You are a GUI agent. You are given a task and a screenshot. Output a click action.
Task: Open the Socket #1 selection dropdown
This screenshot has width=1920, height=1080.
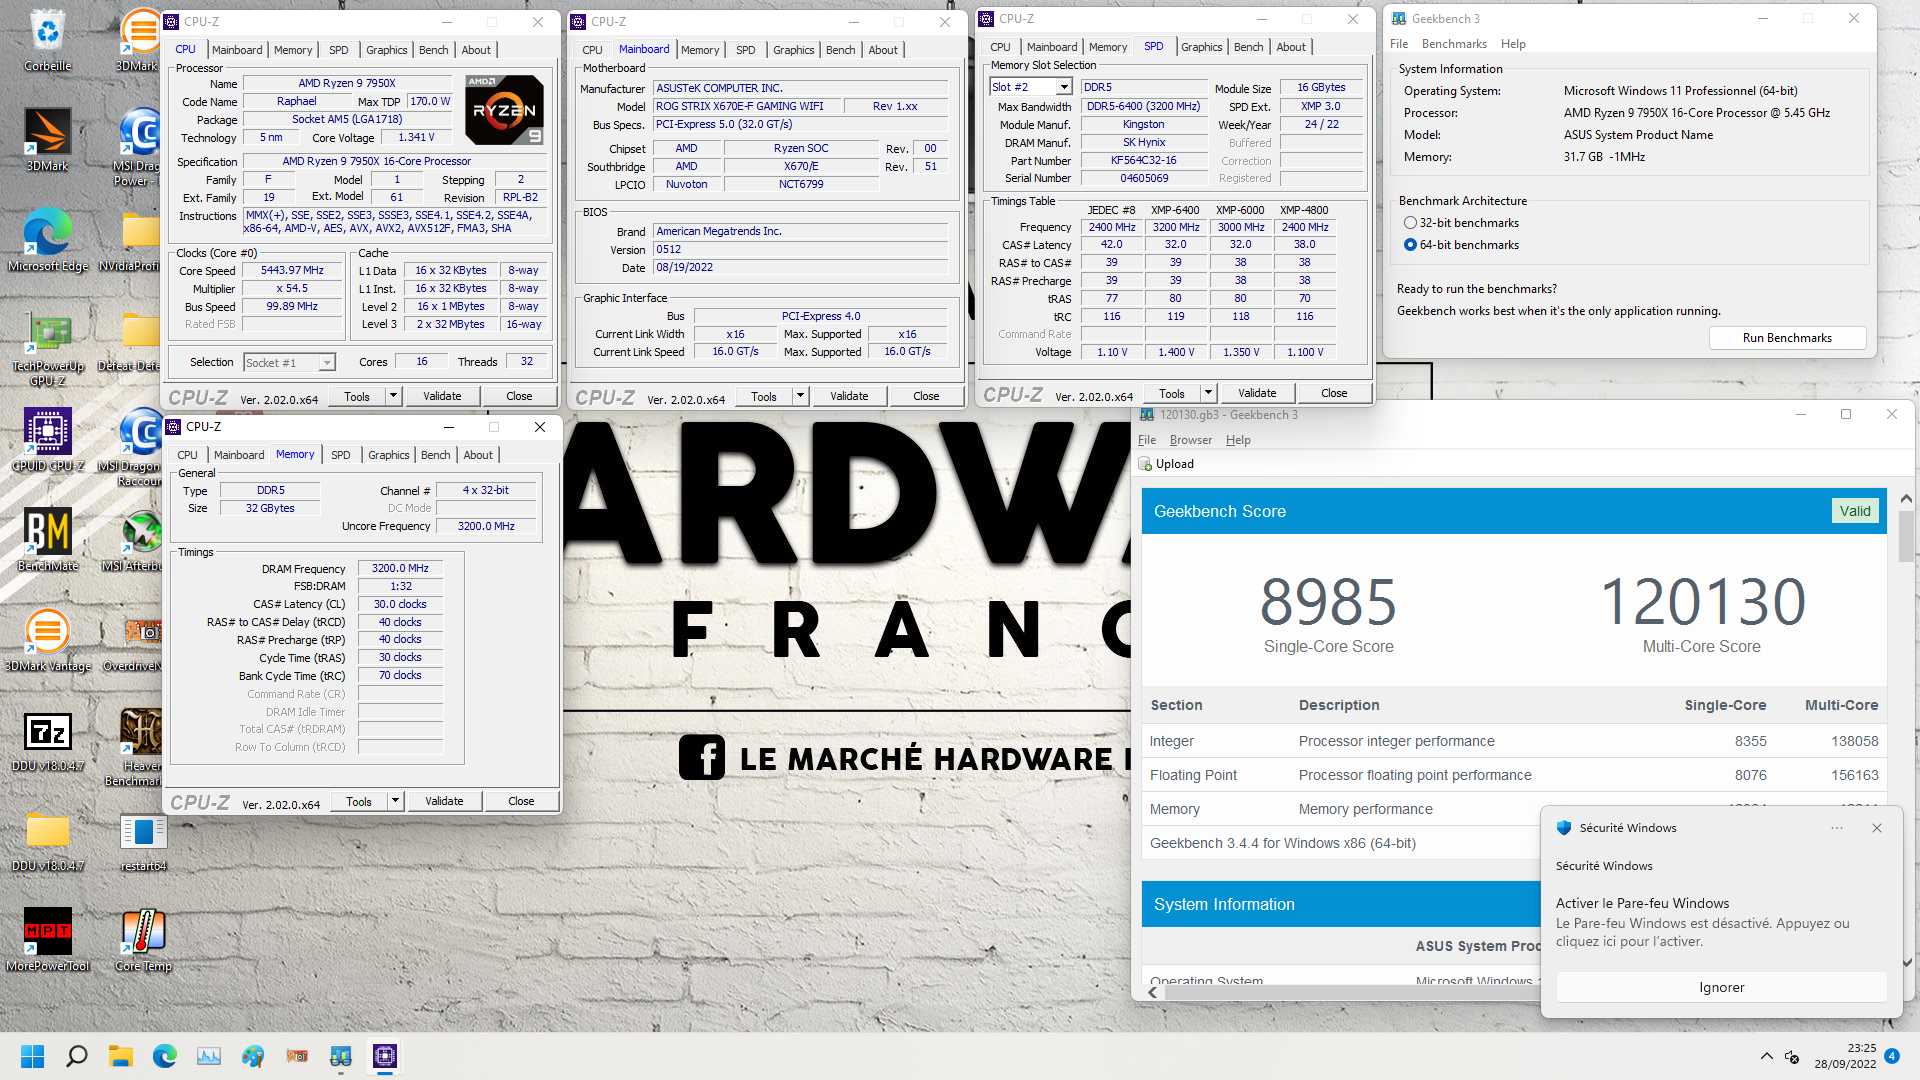[327, 363]
